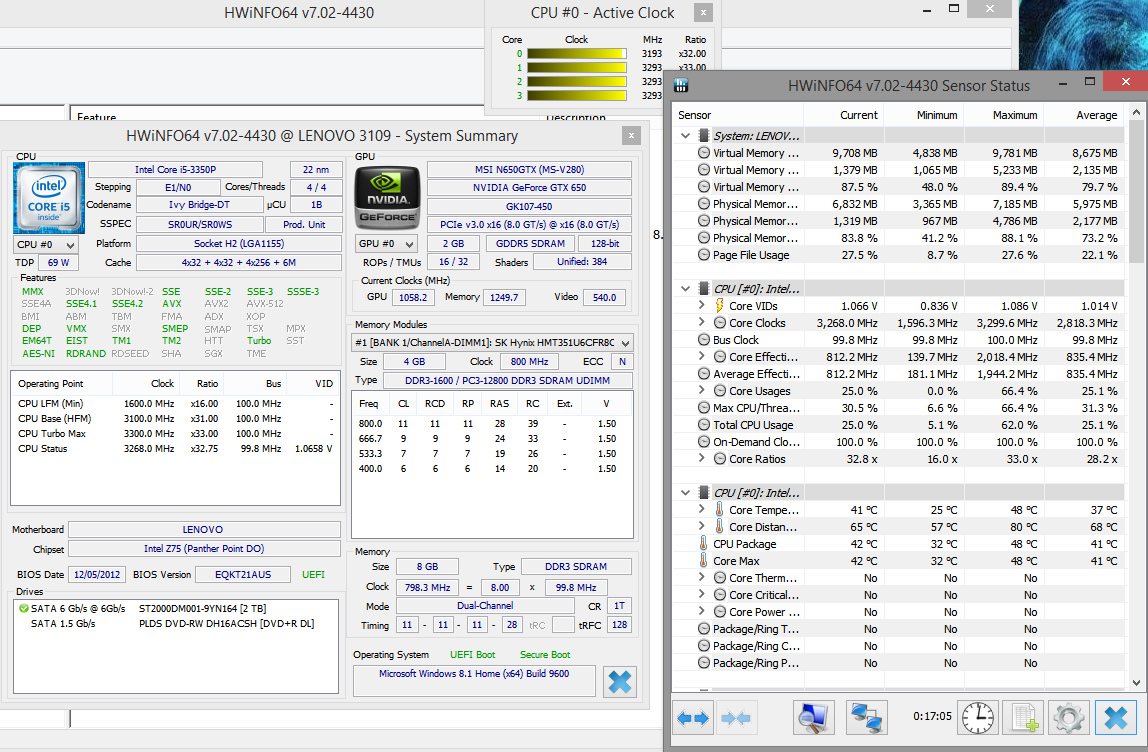This screenshot has width=1148, height=752.
Task: Click the BIOS Version EQKT21AUS field
Action: tap(243, 575)
